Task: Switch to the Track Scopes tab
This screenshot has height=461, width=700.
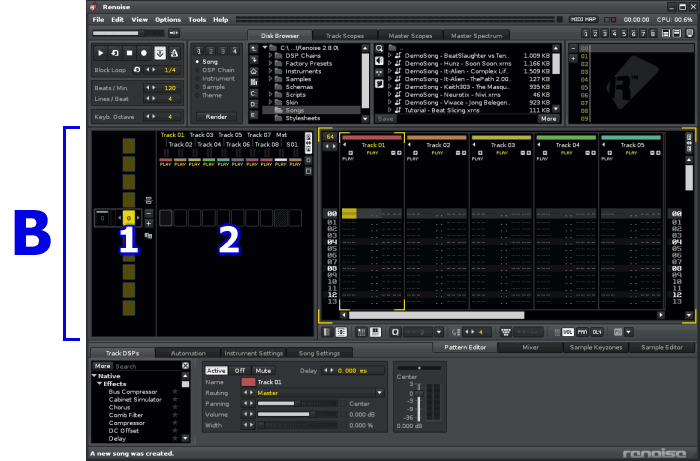Action: pyautogui.click(x=345, y=36)
